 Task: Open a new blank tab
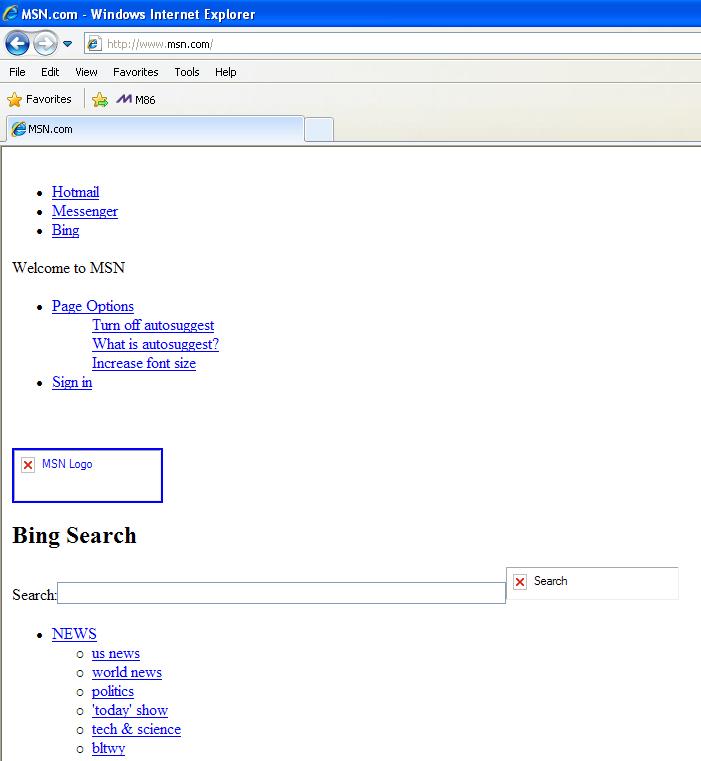(318, 129)
